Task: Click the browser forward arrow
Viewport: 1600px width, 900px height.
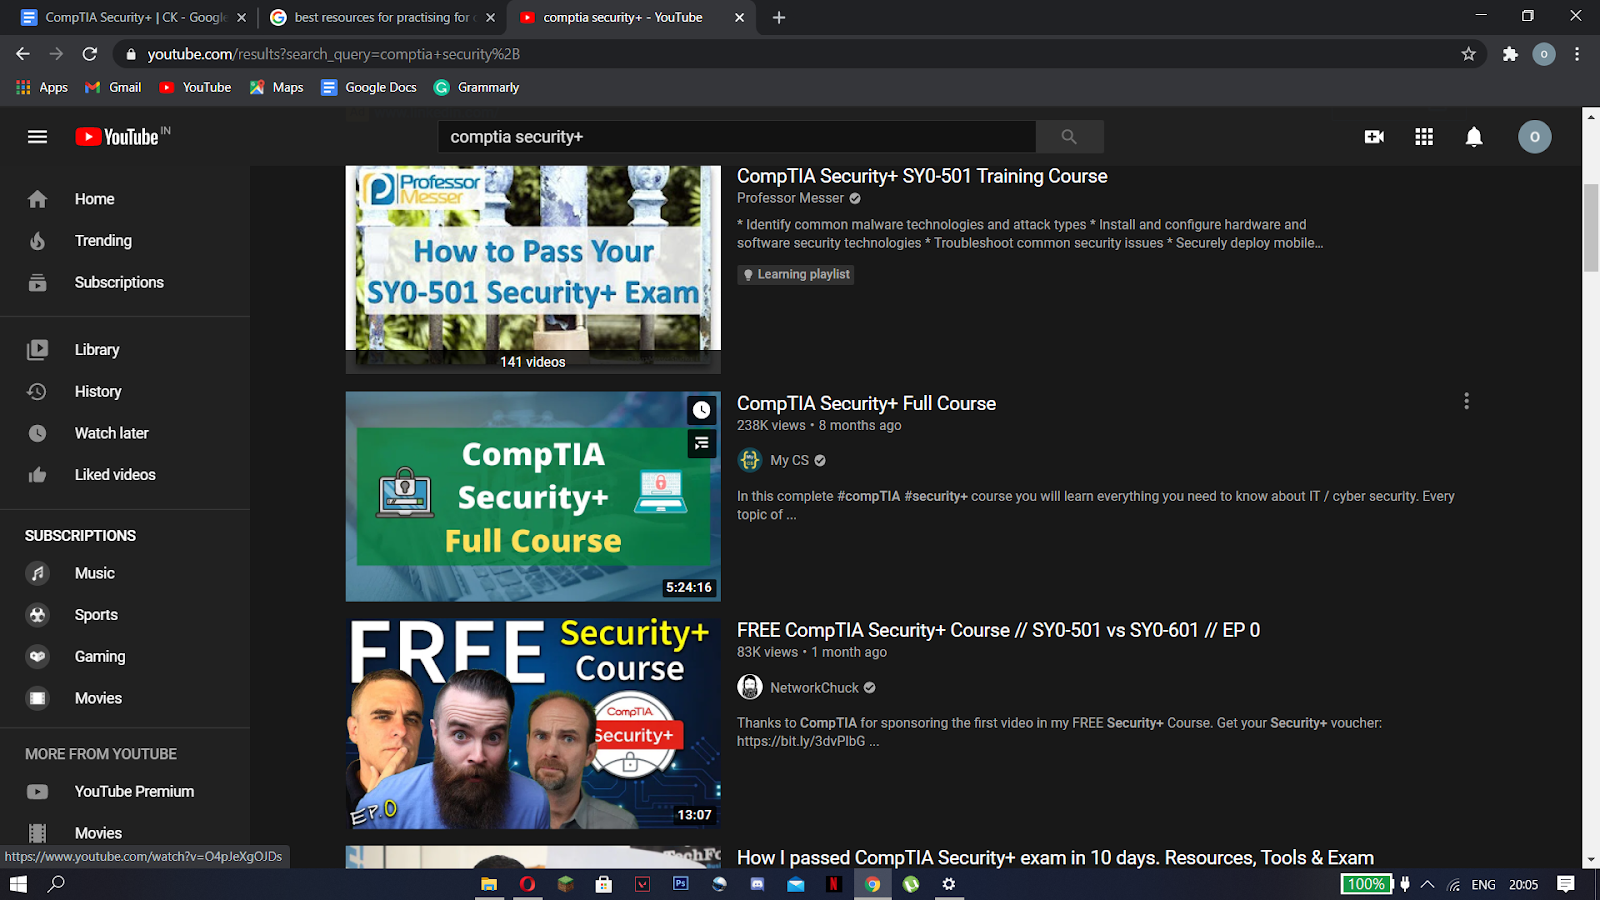Action: click(56, 54)
